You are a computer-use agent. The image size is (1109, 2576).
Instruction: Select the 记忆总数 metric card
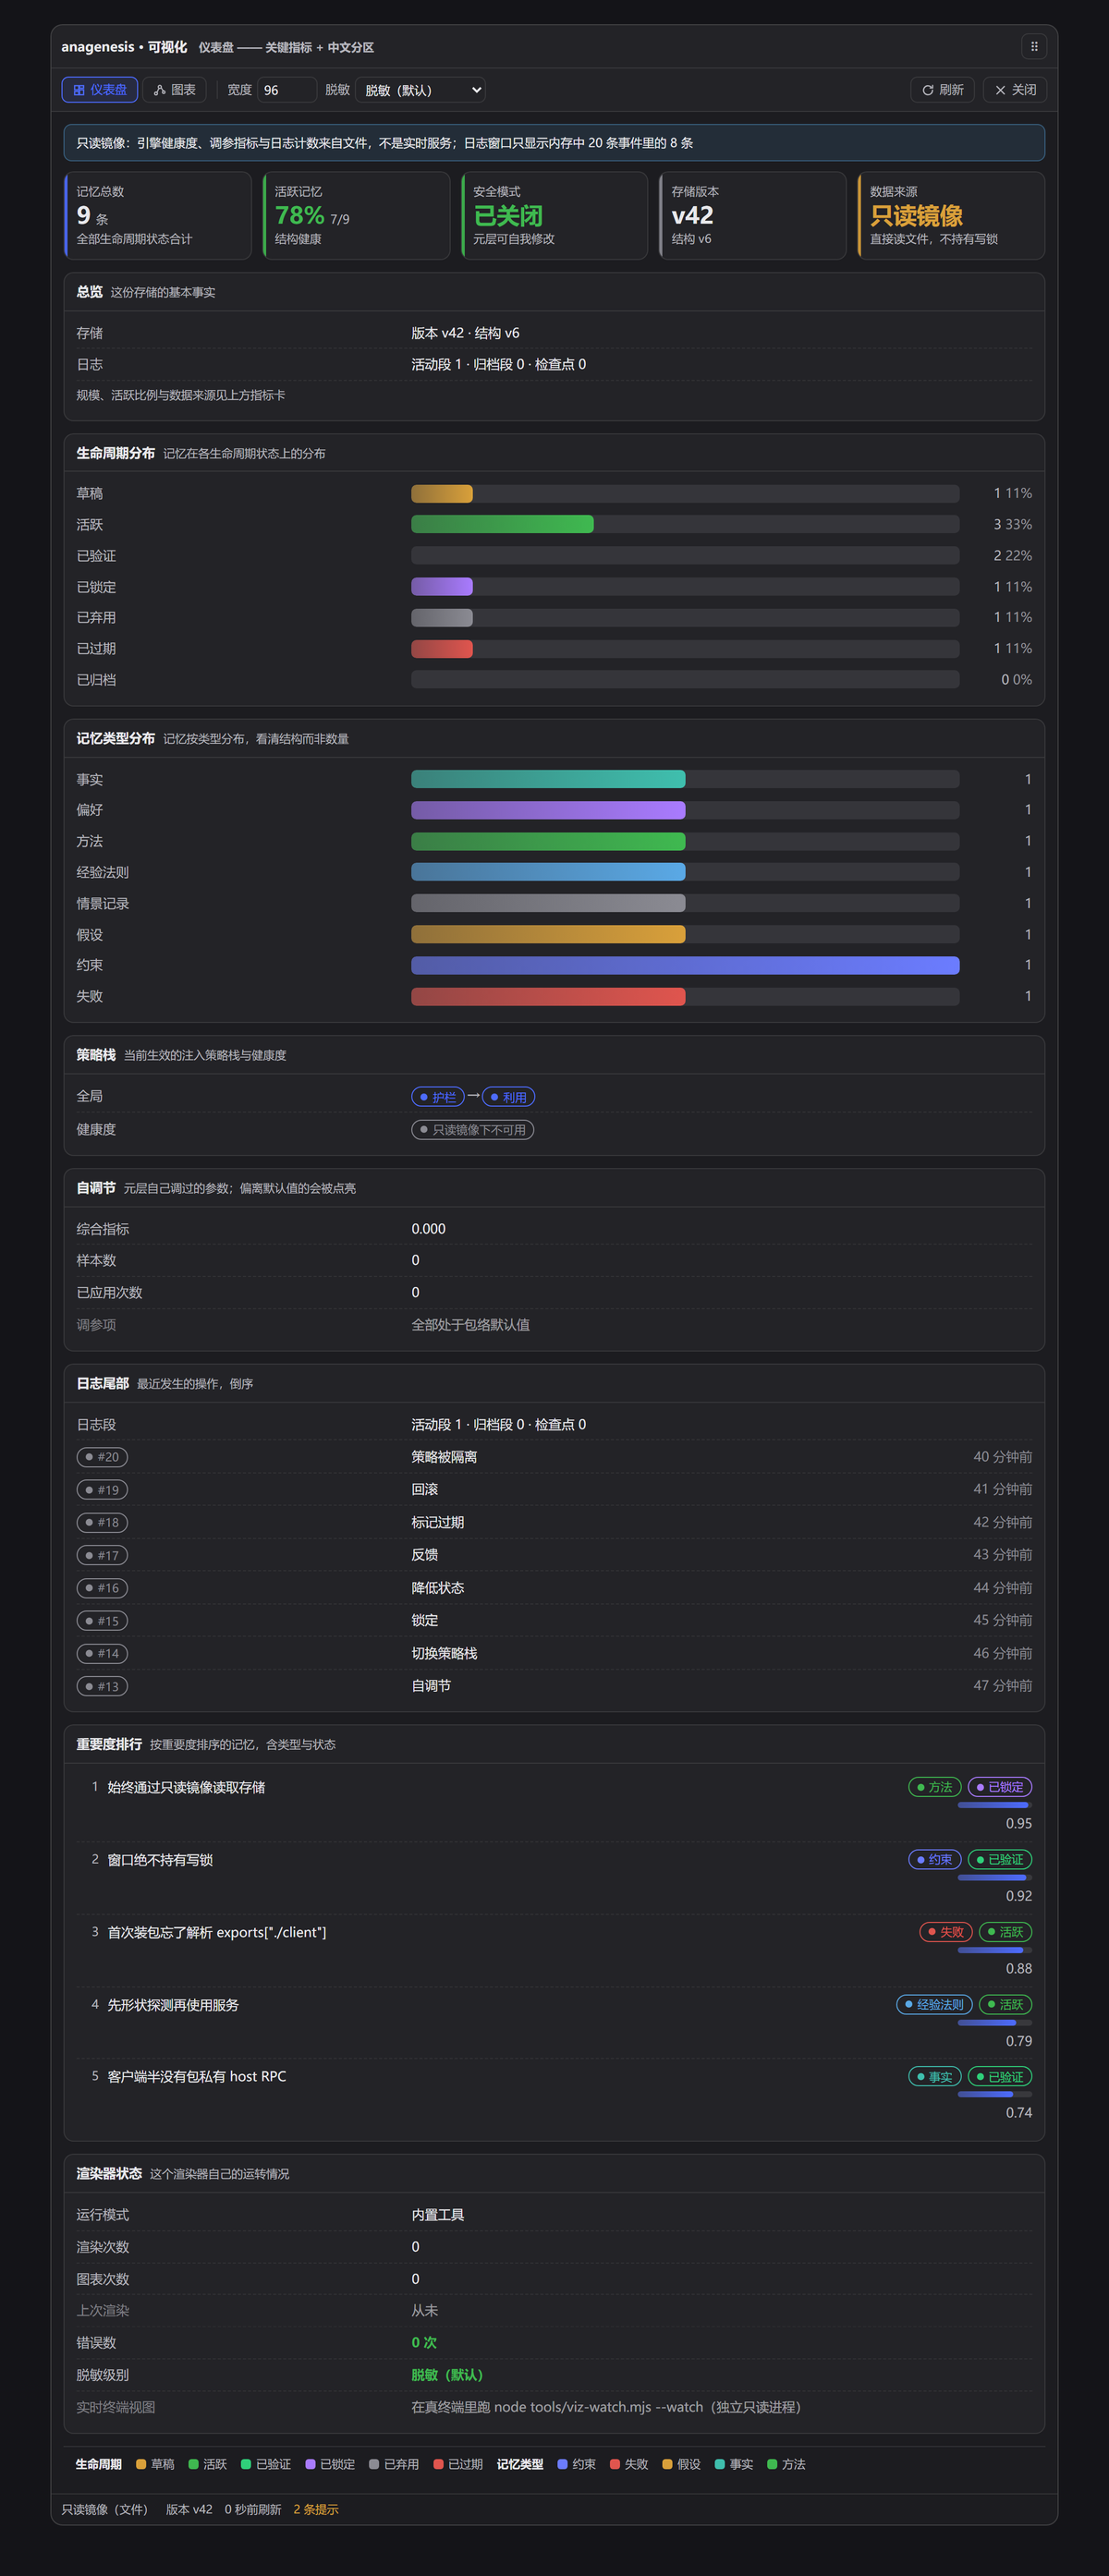tap(158, 215)
